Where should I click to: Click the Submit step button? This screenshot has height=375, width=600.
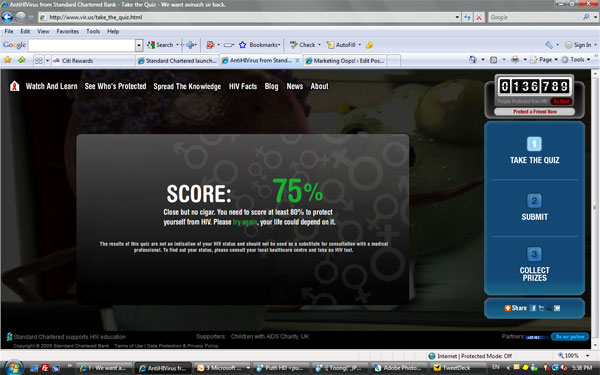[534, 208]
